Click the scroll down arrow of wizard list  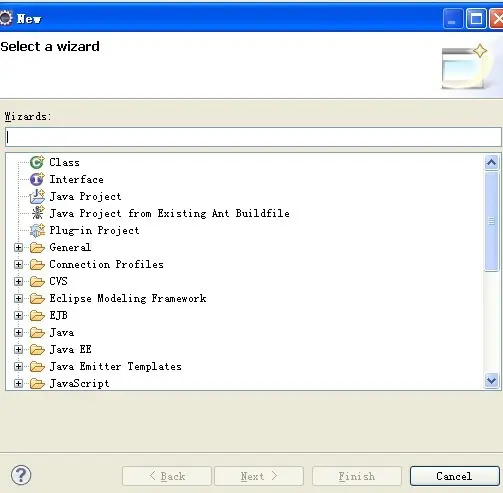pyautogui.click(x=492, y=380)
